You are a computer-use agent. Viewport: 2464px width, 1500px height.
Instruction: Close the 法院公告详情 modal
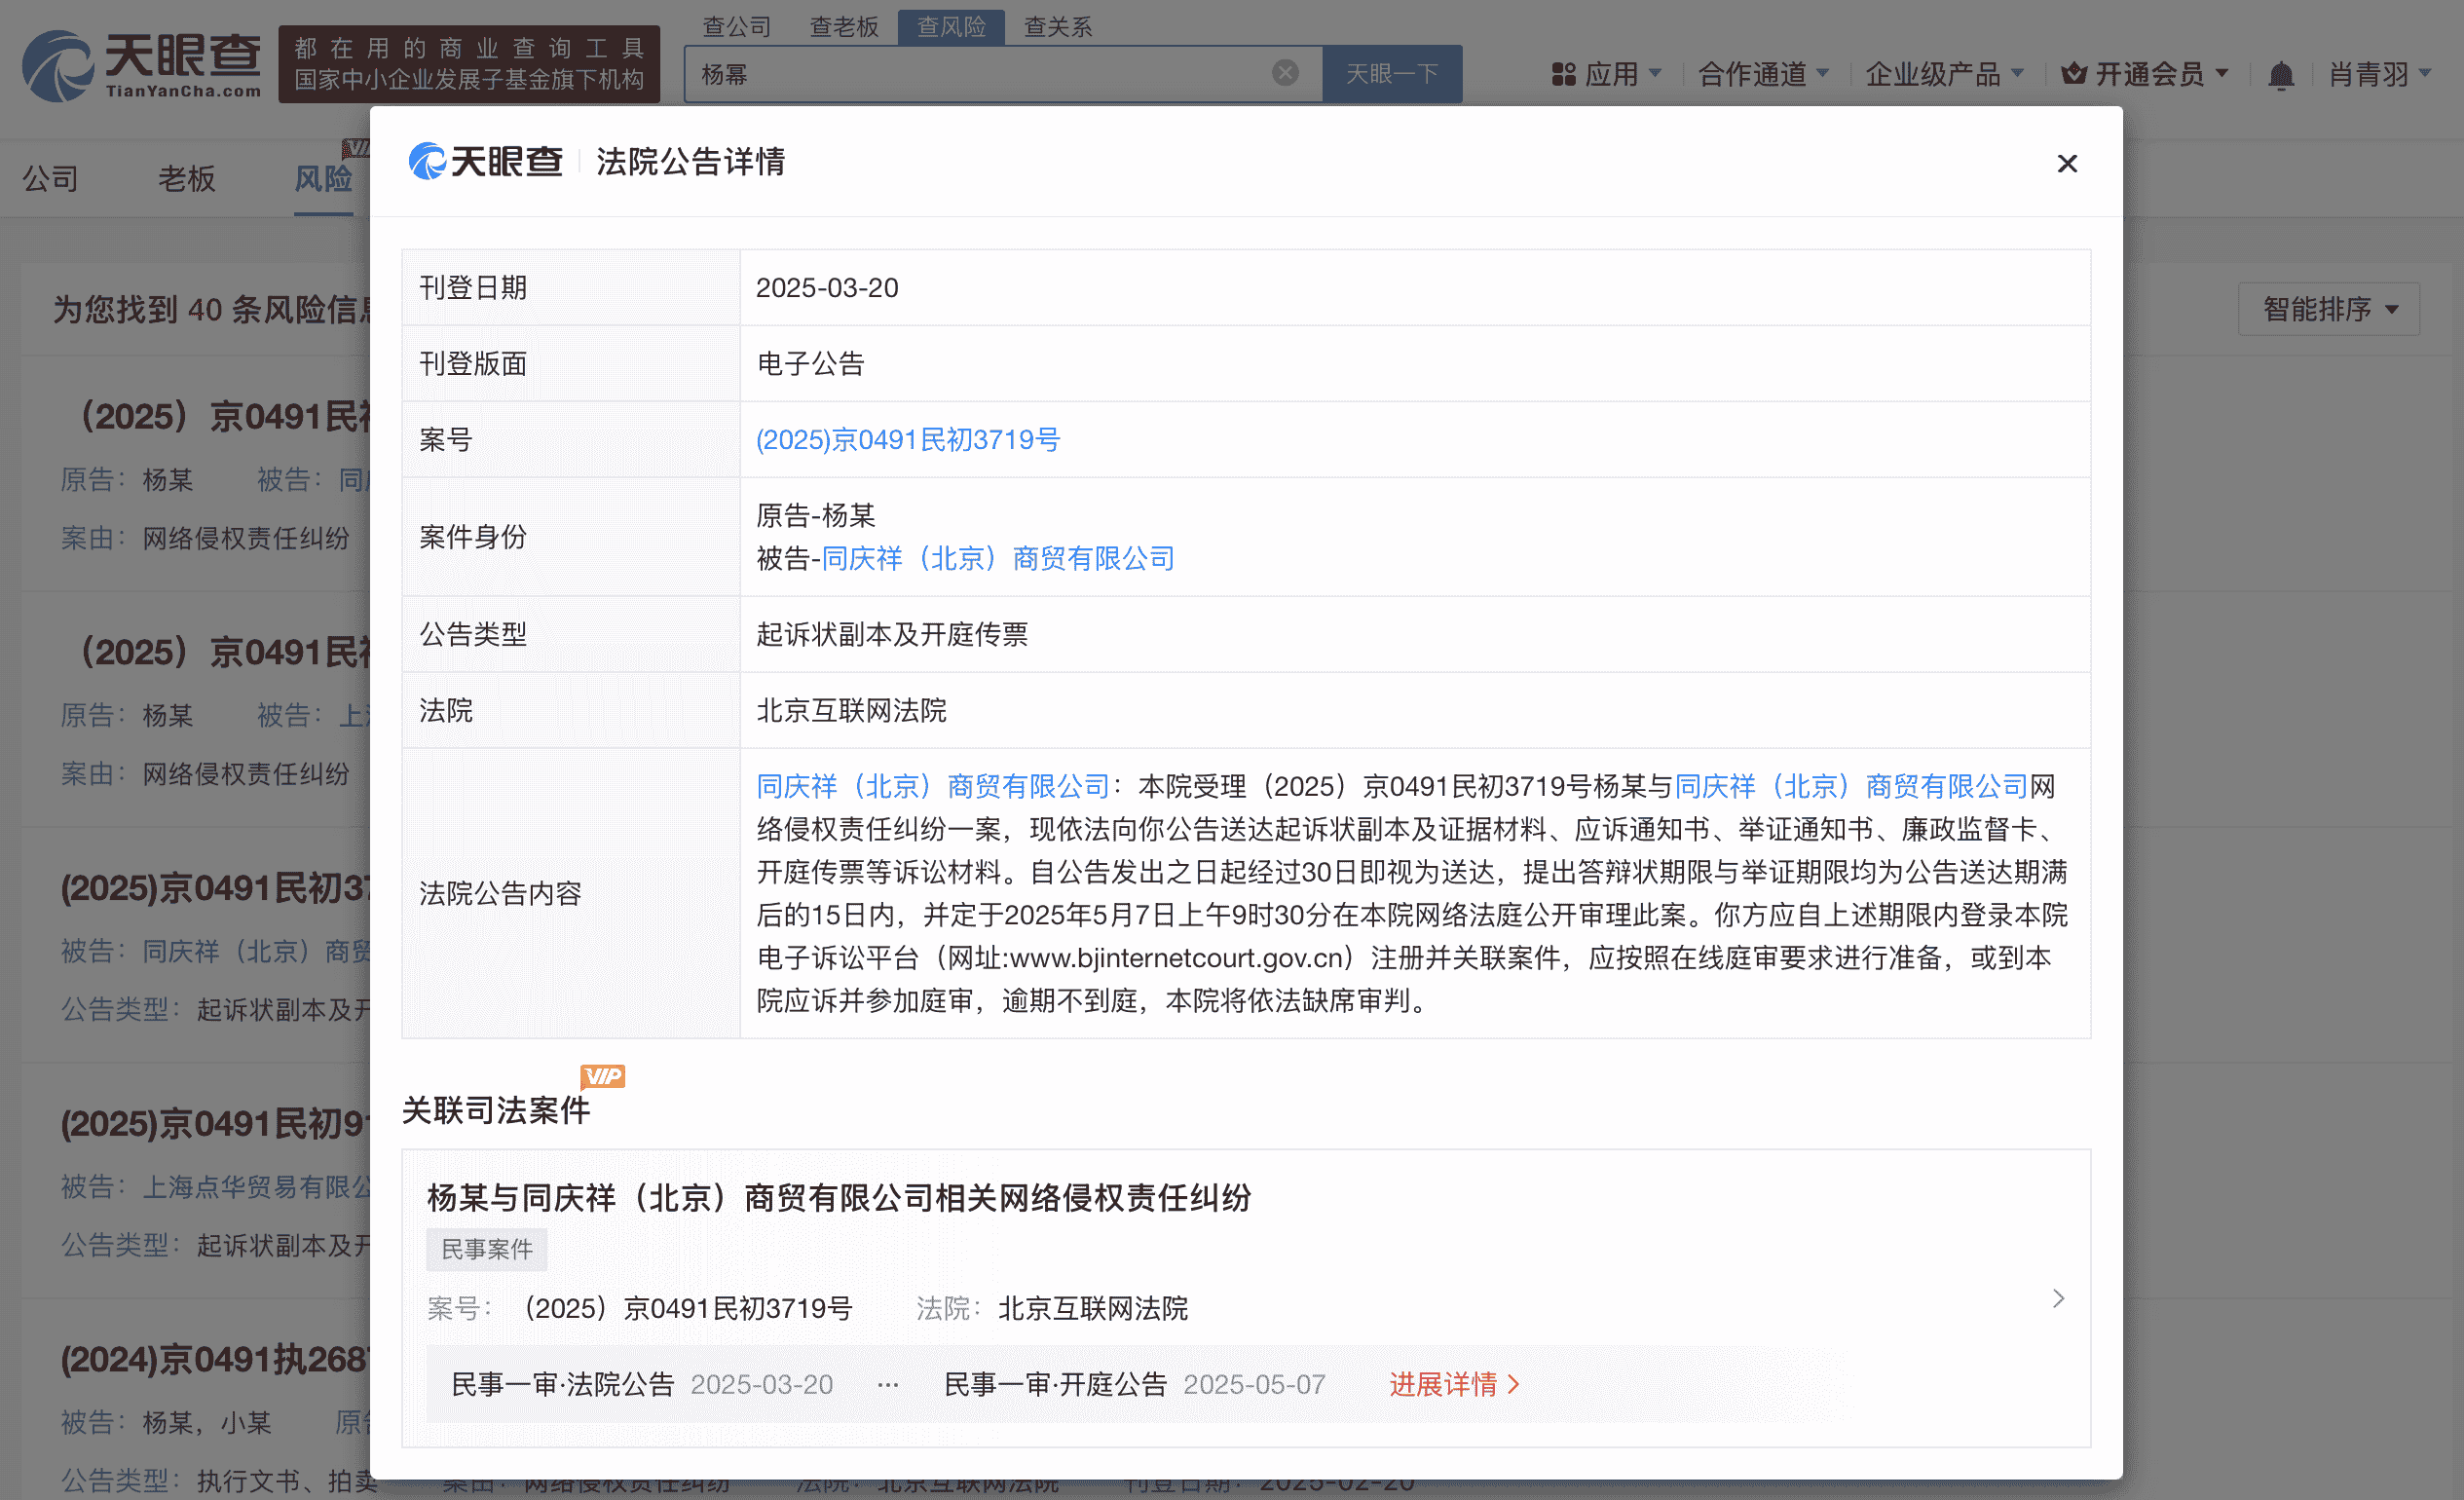[2067, 163]
